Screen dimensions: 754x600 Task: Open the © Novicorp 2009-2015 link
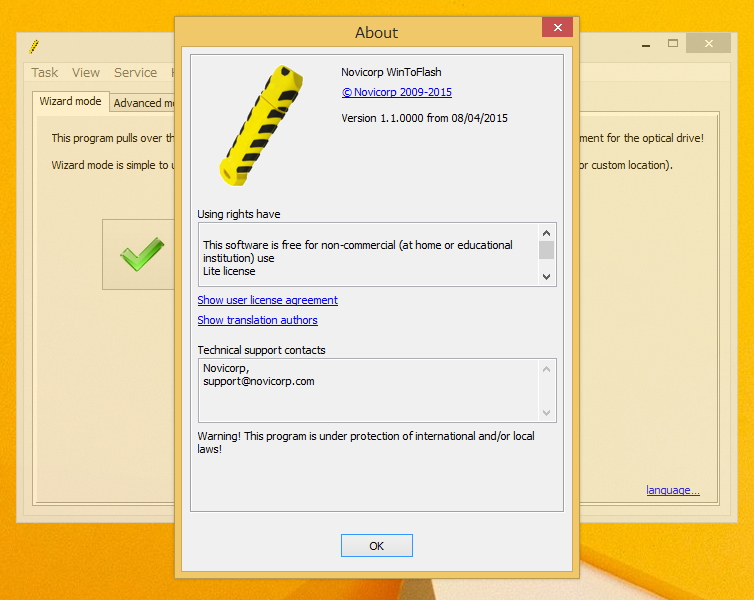[x=397, y=92]
